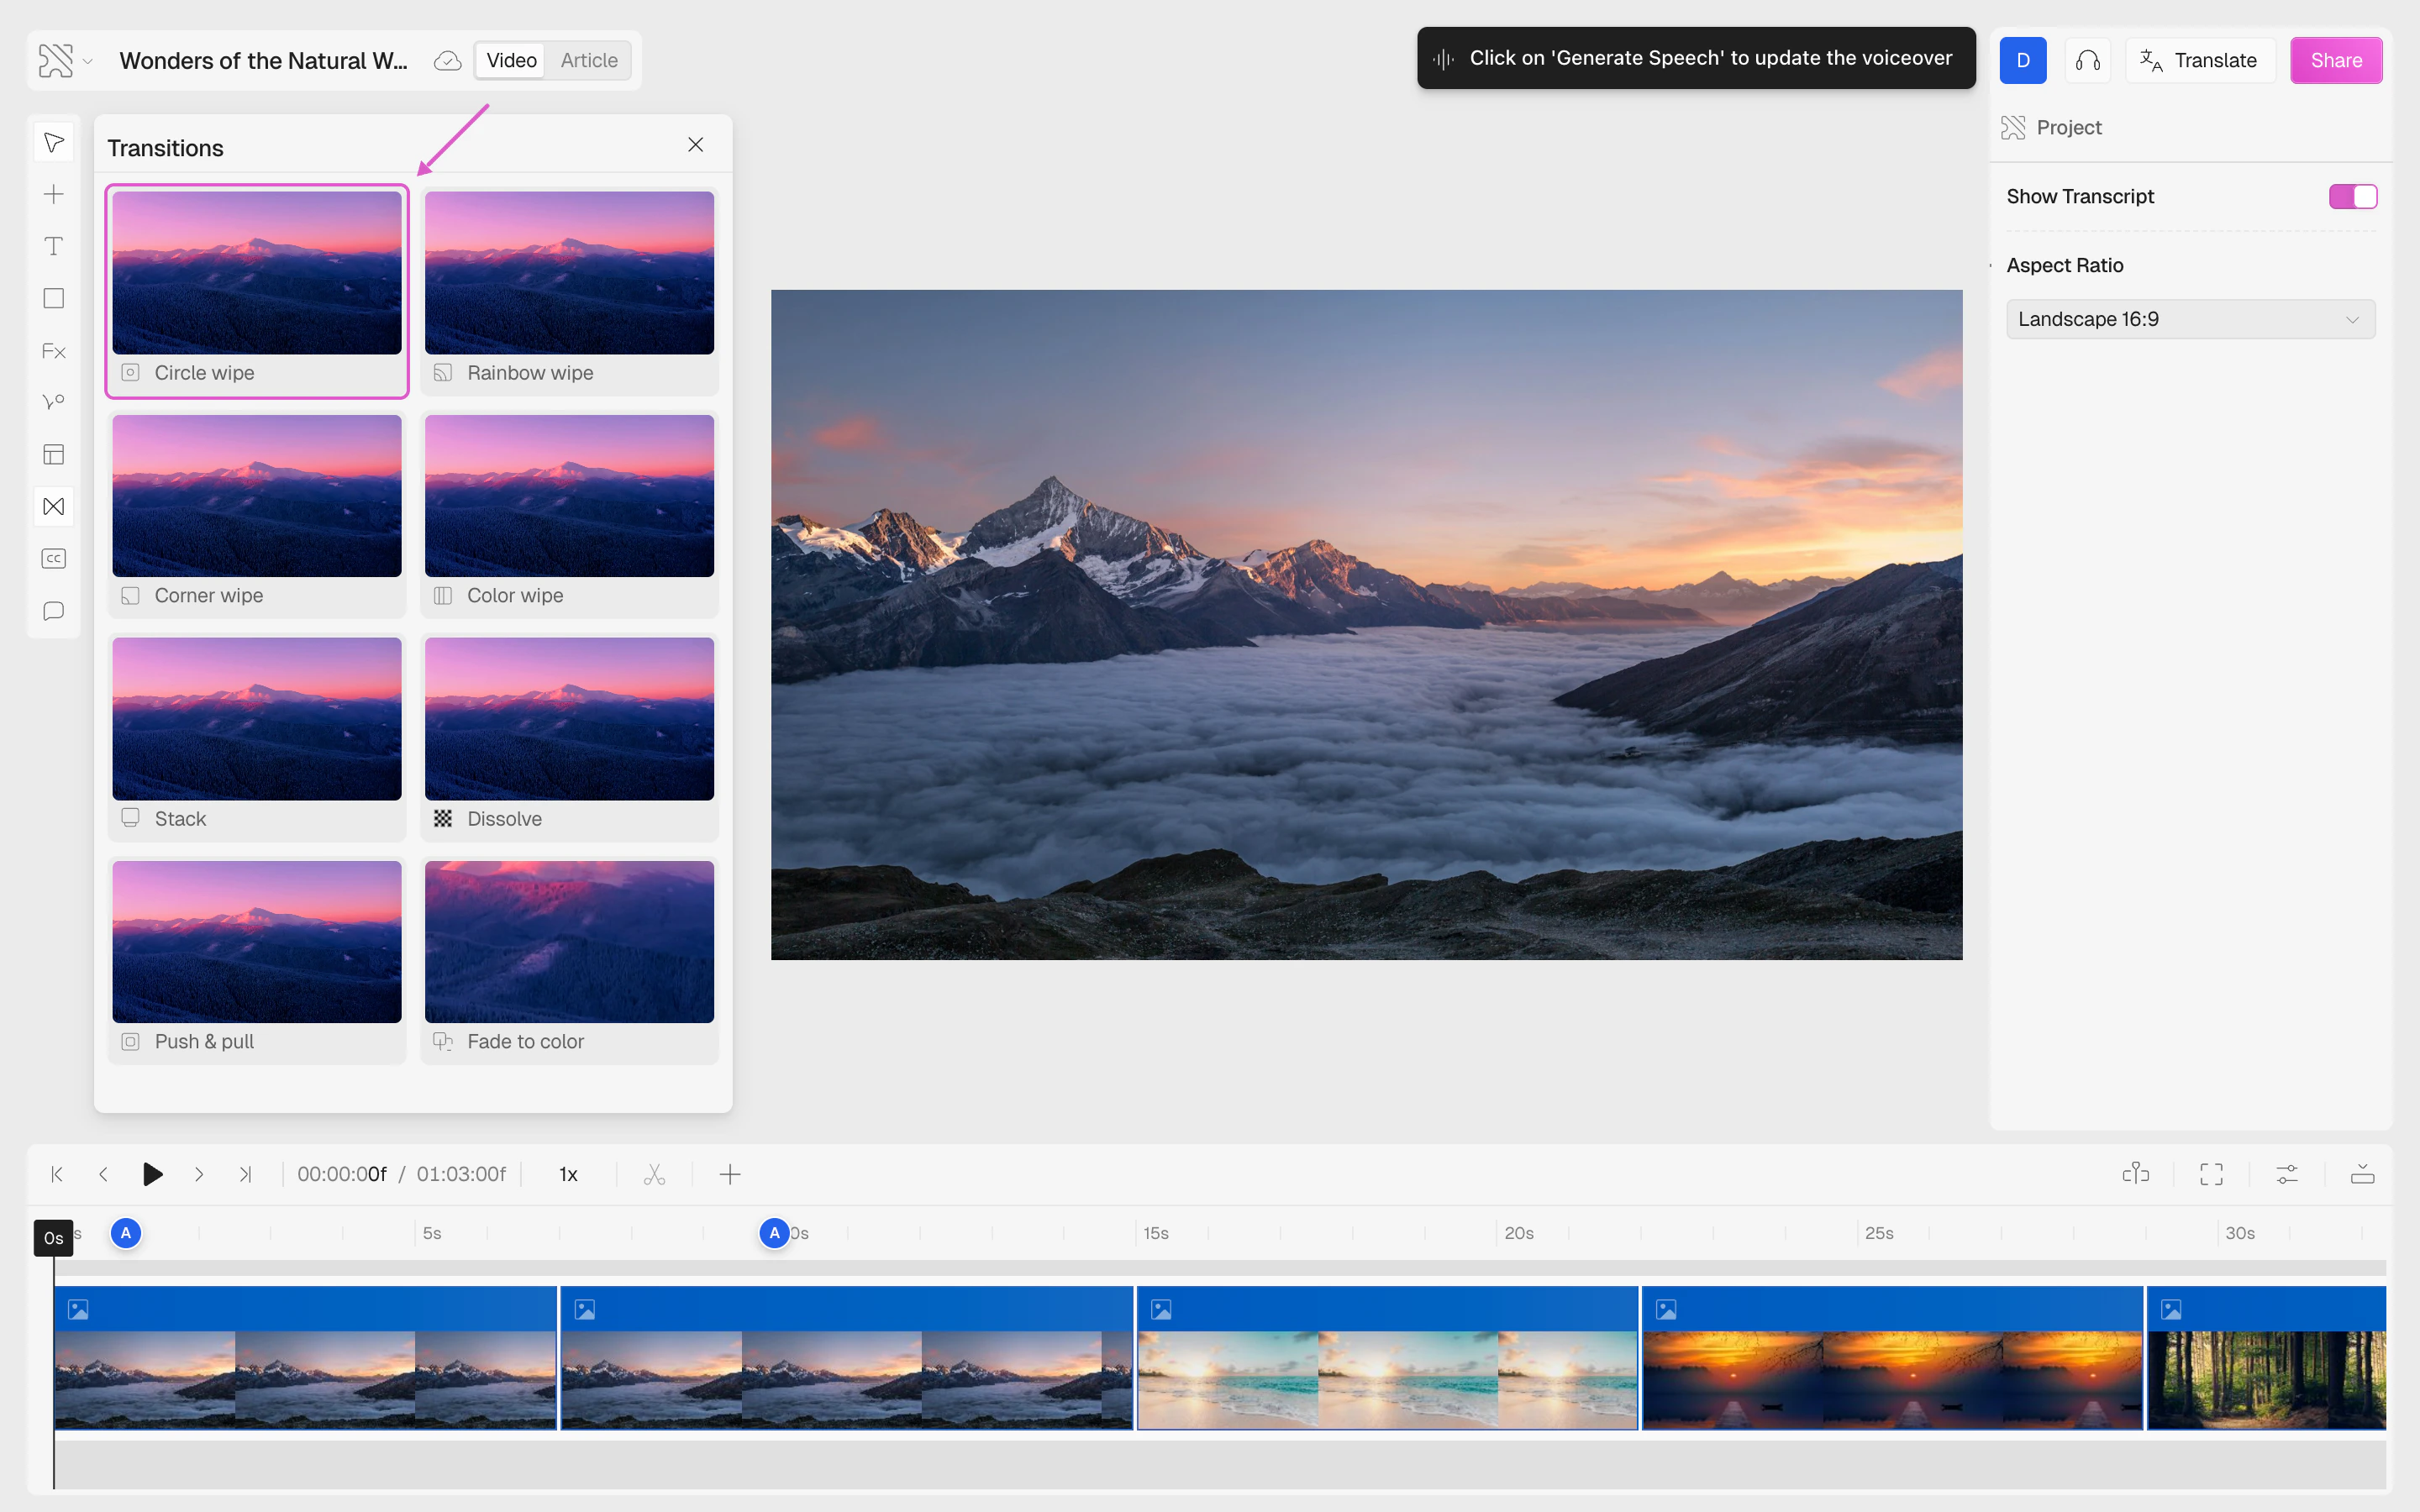Expand the logo menu chevron
The height and width of the screenshot is (1512, 2420).
88,61
